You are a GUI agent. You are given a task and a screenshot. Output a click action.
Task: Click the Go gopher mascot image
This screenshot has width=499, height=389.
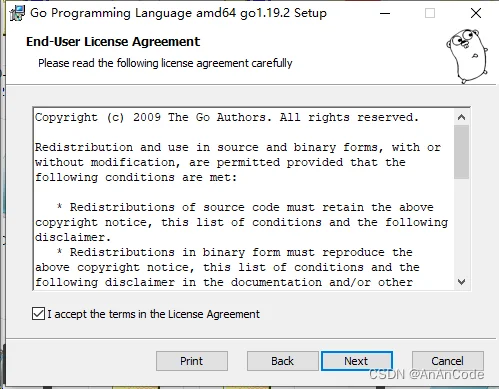tap(467, 56)
